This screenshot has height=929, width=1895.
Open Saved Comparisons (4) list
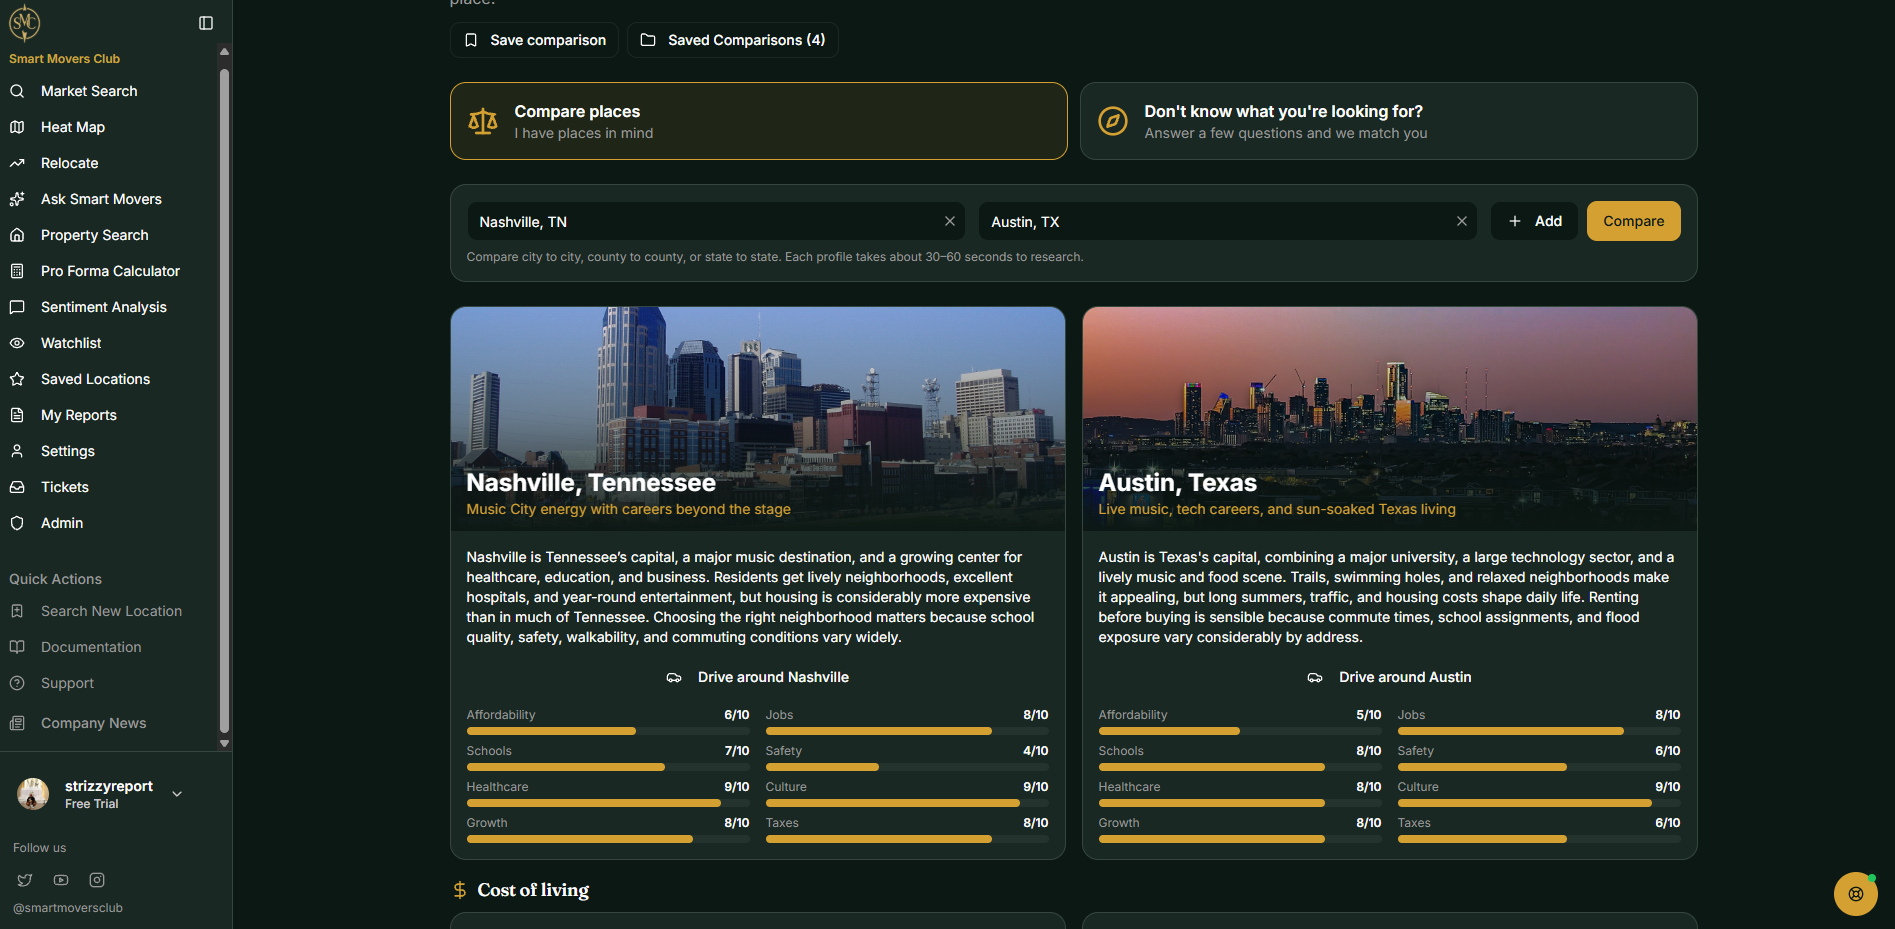click(x=733, y=40)
